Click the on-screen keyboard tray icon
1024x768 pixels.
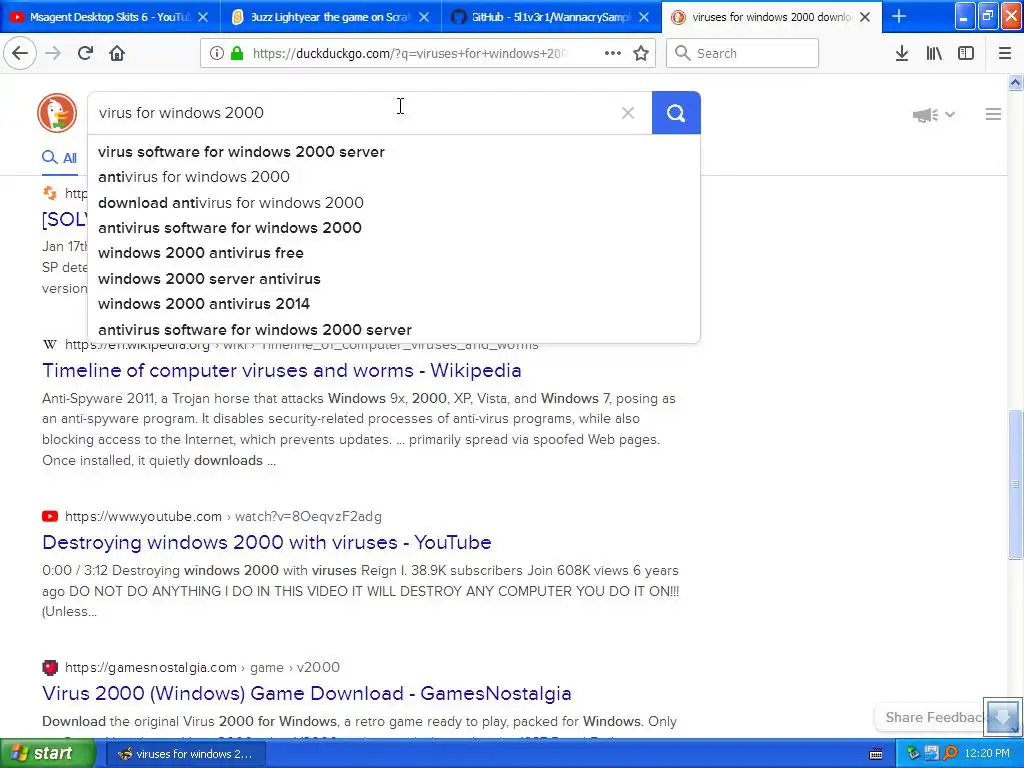(x=876, y=754)
